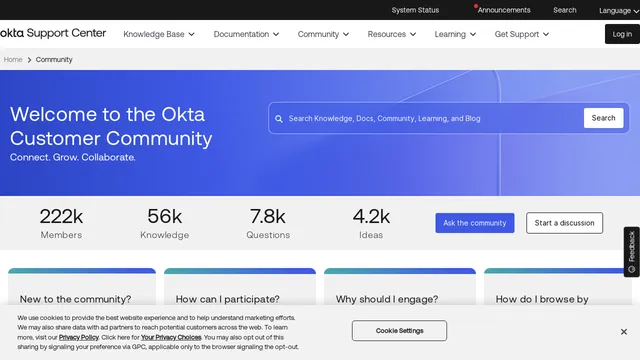Open the How can I participate? card
Screen dimensions: 640x360
coord(240,287)
